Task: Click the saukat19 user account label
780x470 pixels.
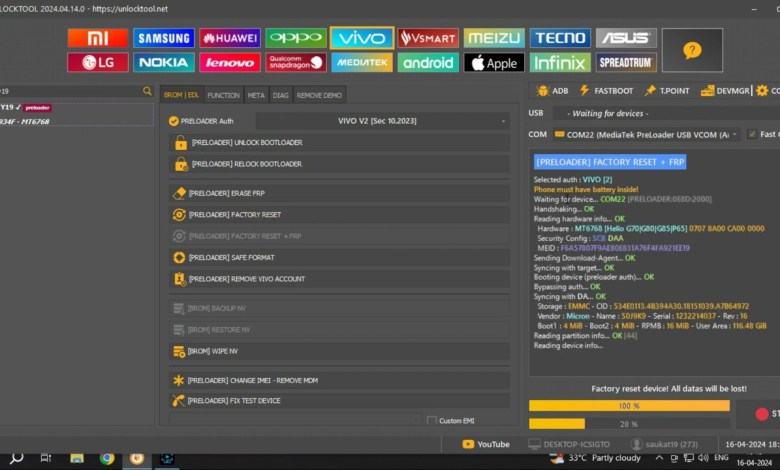Action: coord(665,444)
